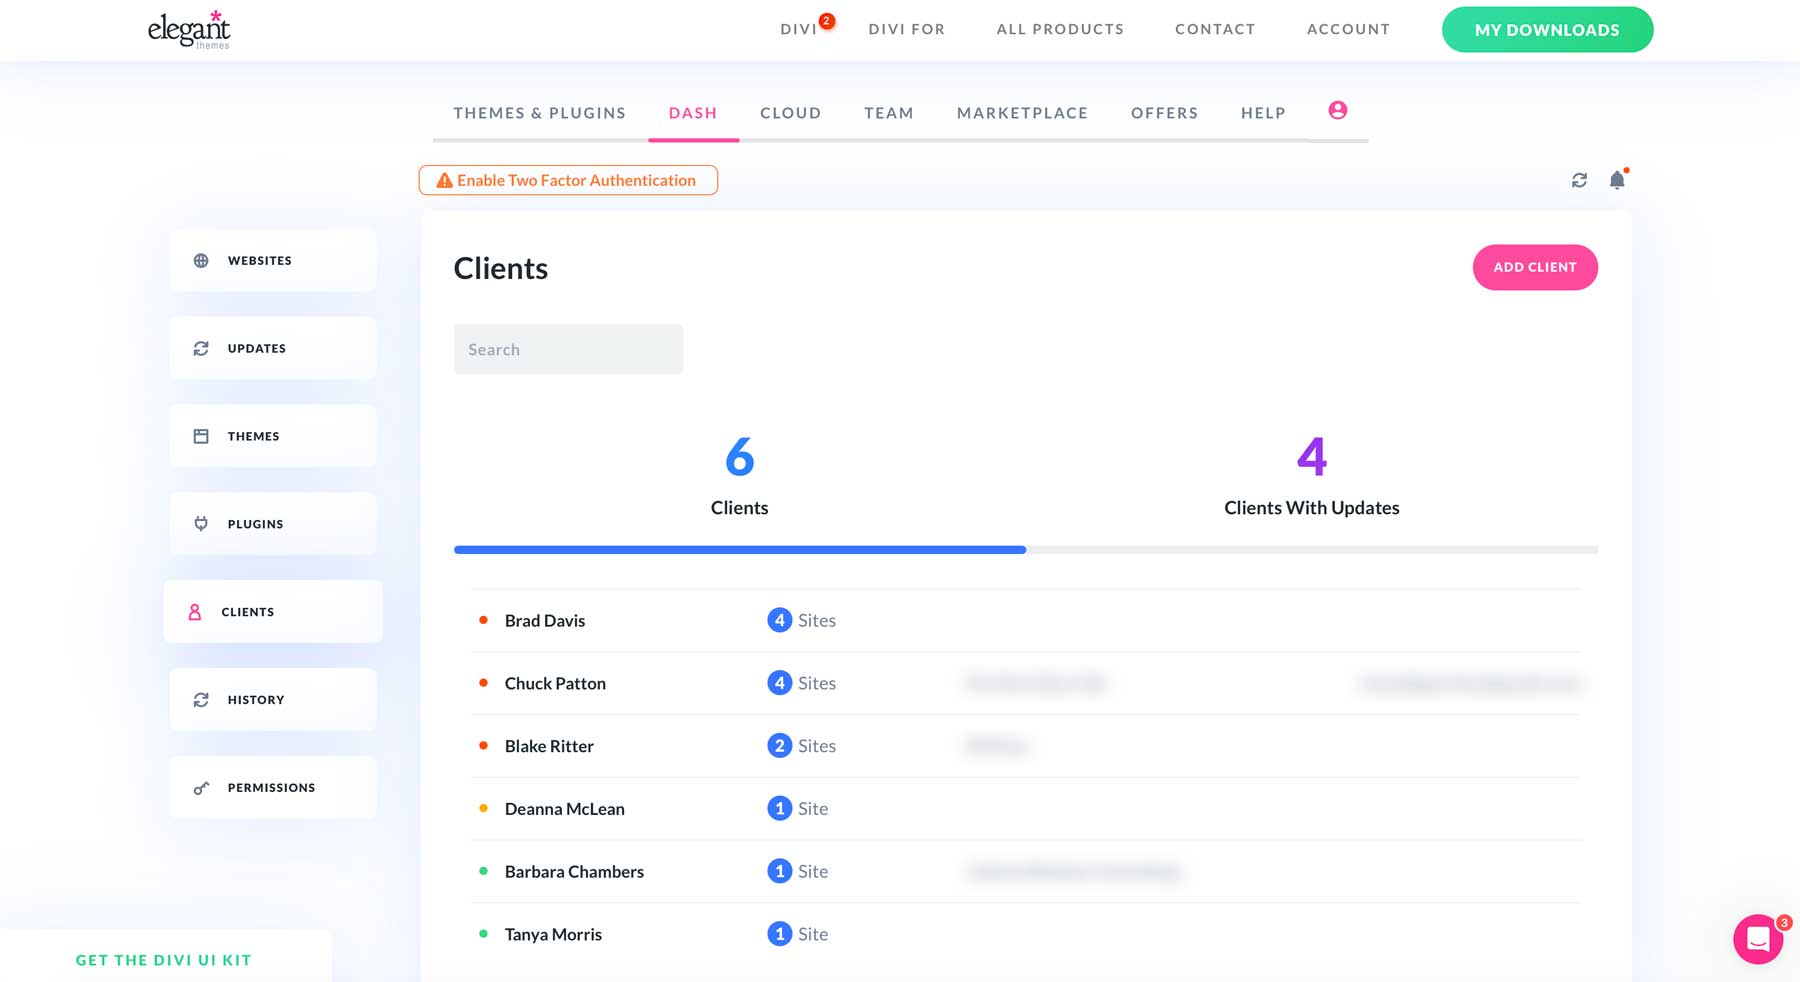Screen dimensions: 1800x982
Task: Open the account profile icon tab
Action: point(1337,111)
